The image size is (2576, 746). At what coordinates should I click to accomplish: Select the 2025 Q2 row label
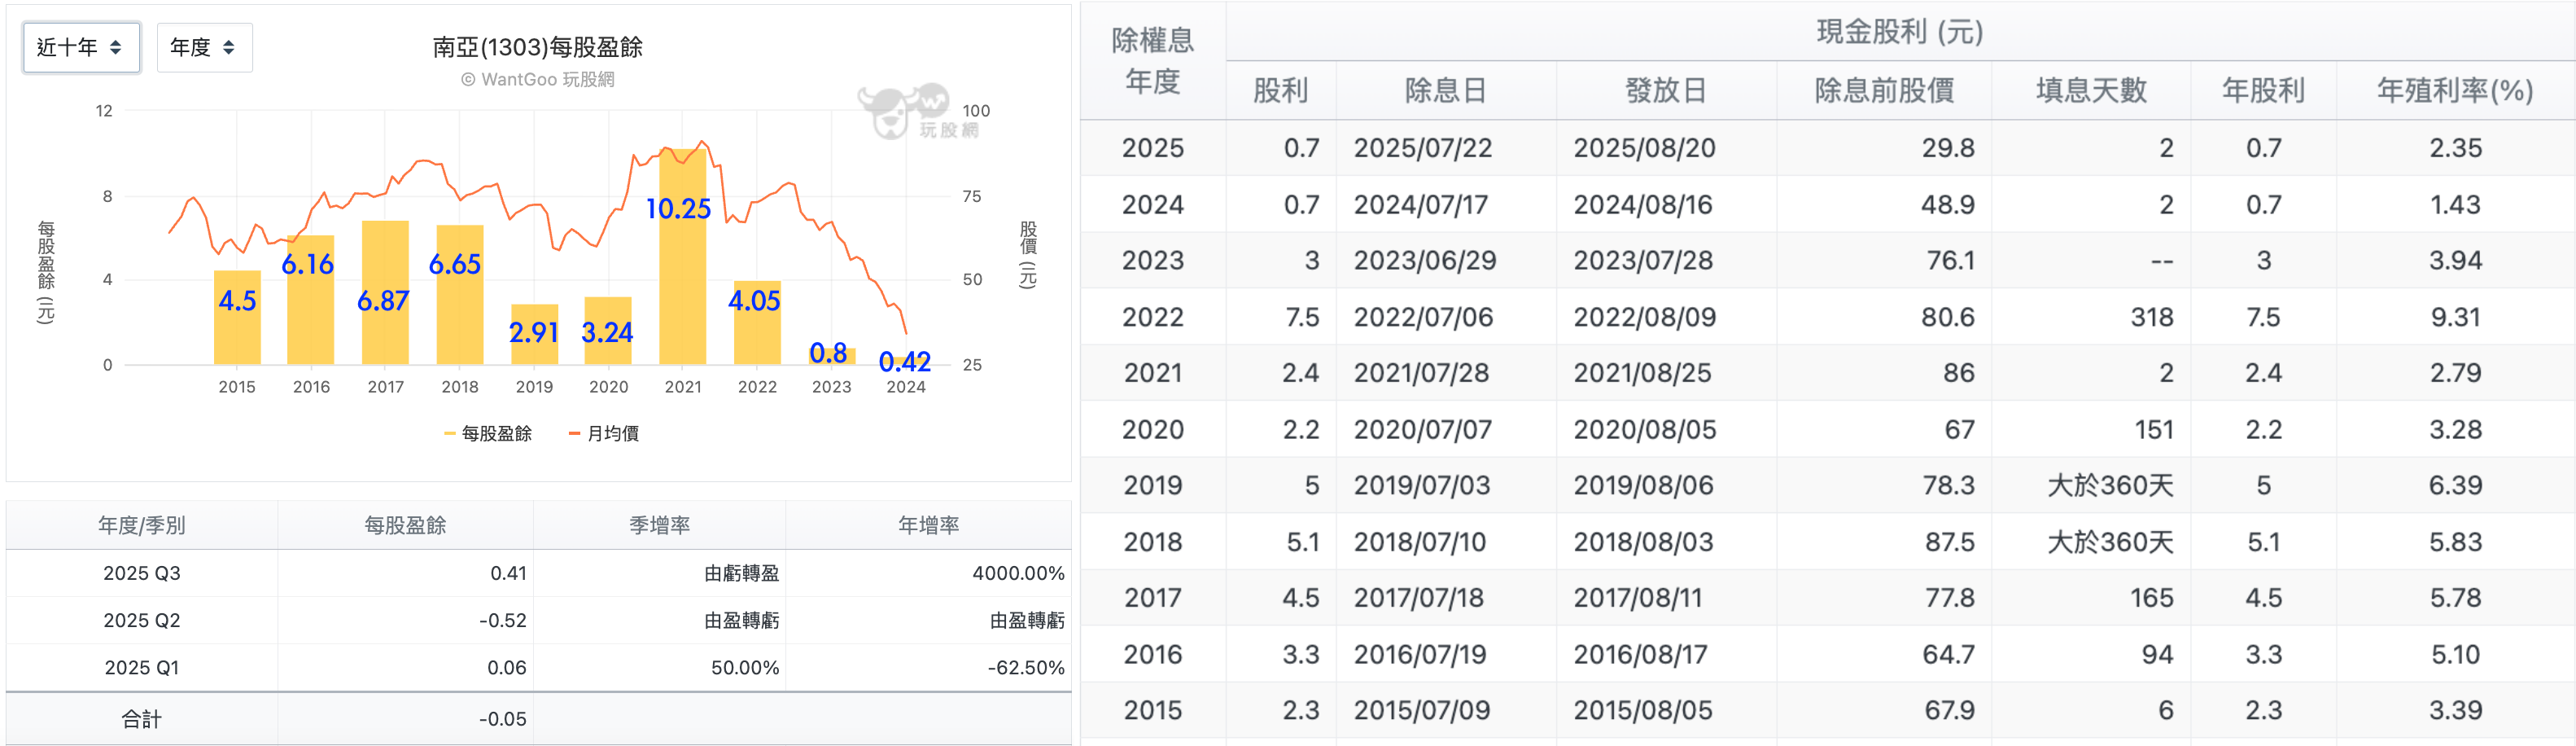142,620
